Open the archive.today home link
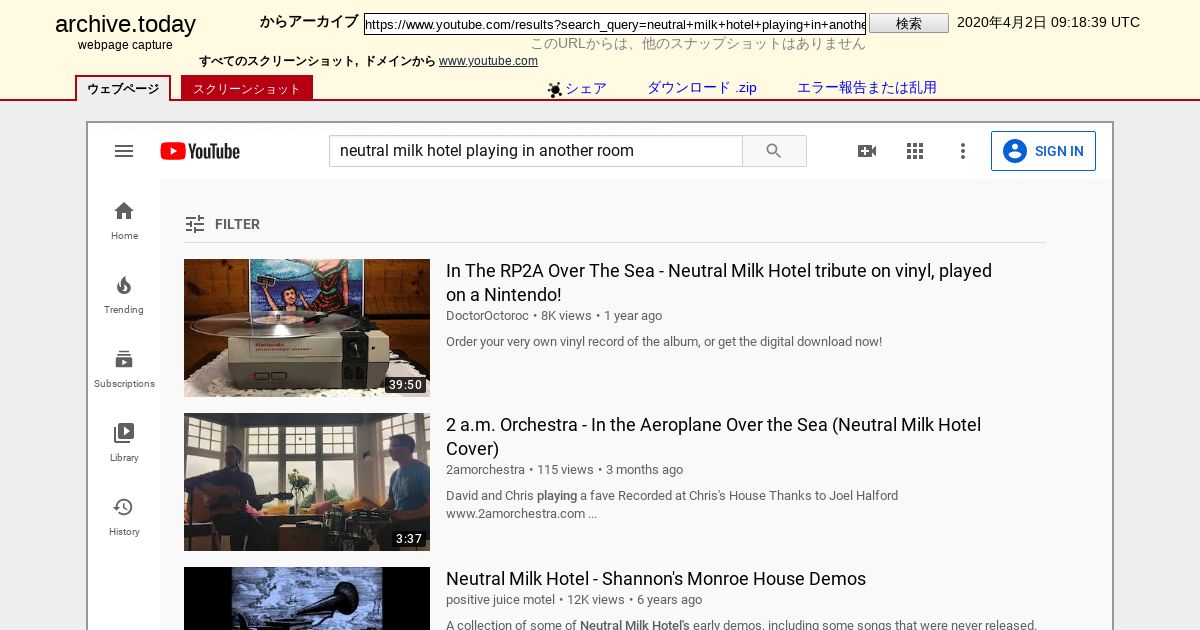Screen dimensions: 1200x630 (125, 25)
